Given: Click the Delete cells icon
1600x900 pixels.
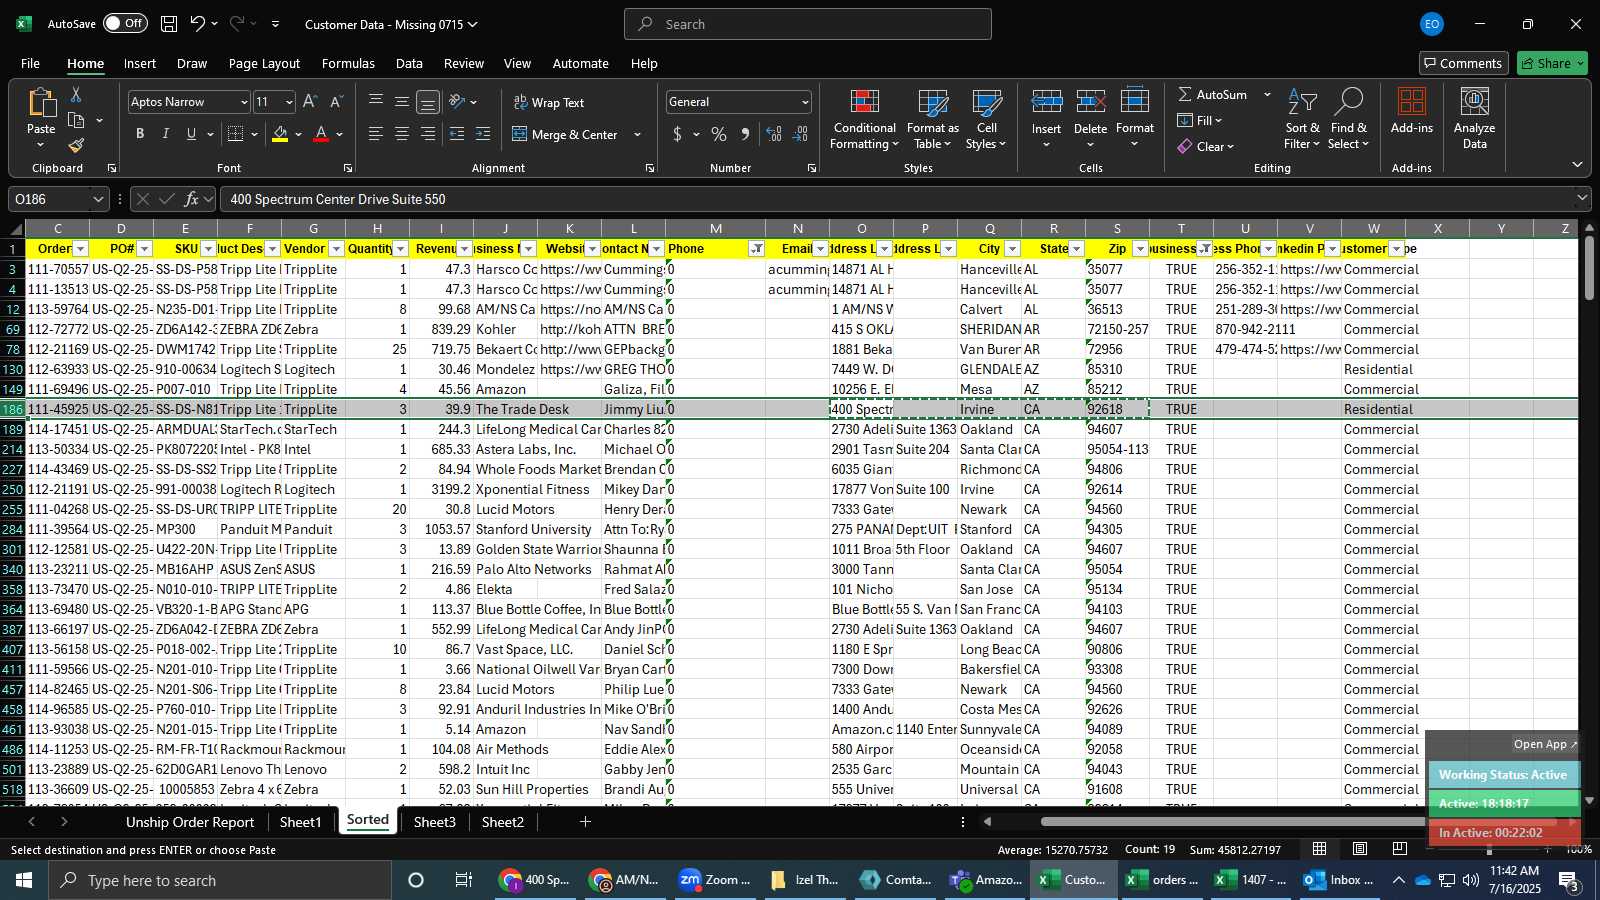Looking at the screenshot, I should (x=1090, y=102).
